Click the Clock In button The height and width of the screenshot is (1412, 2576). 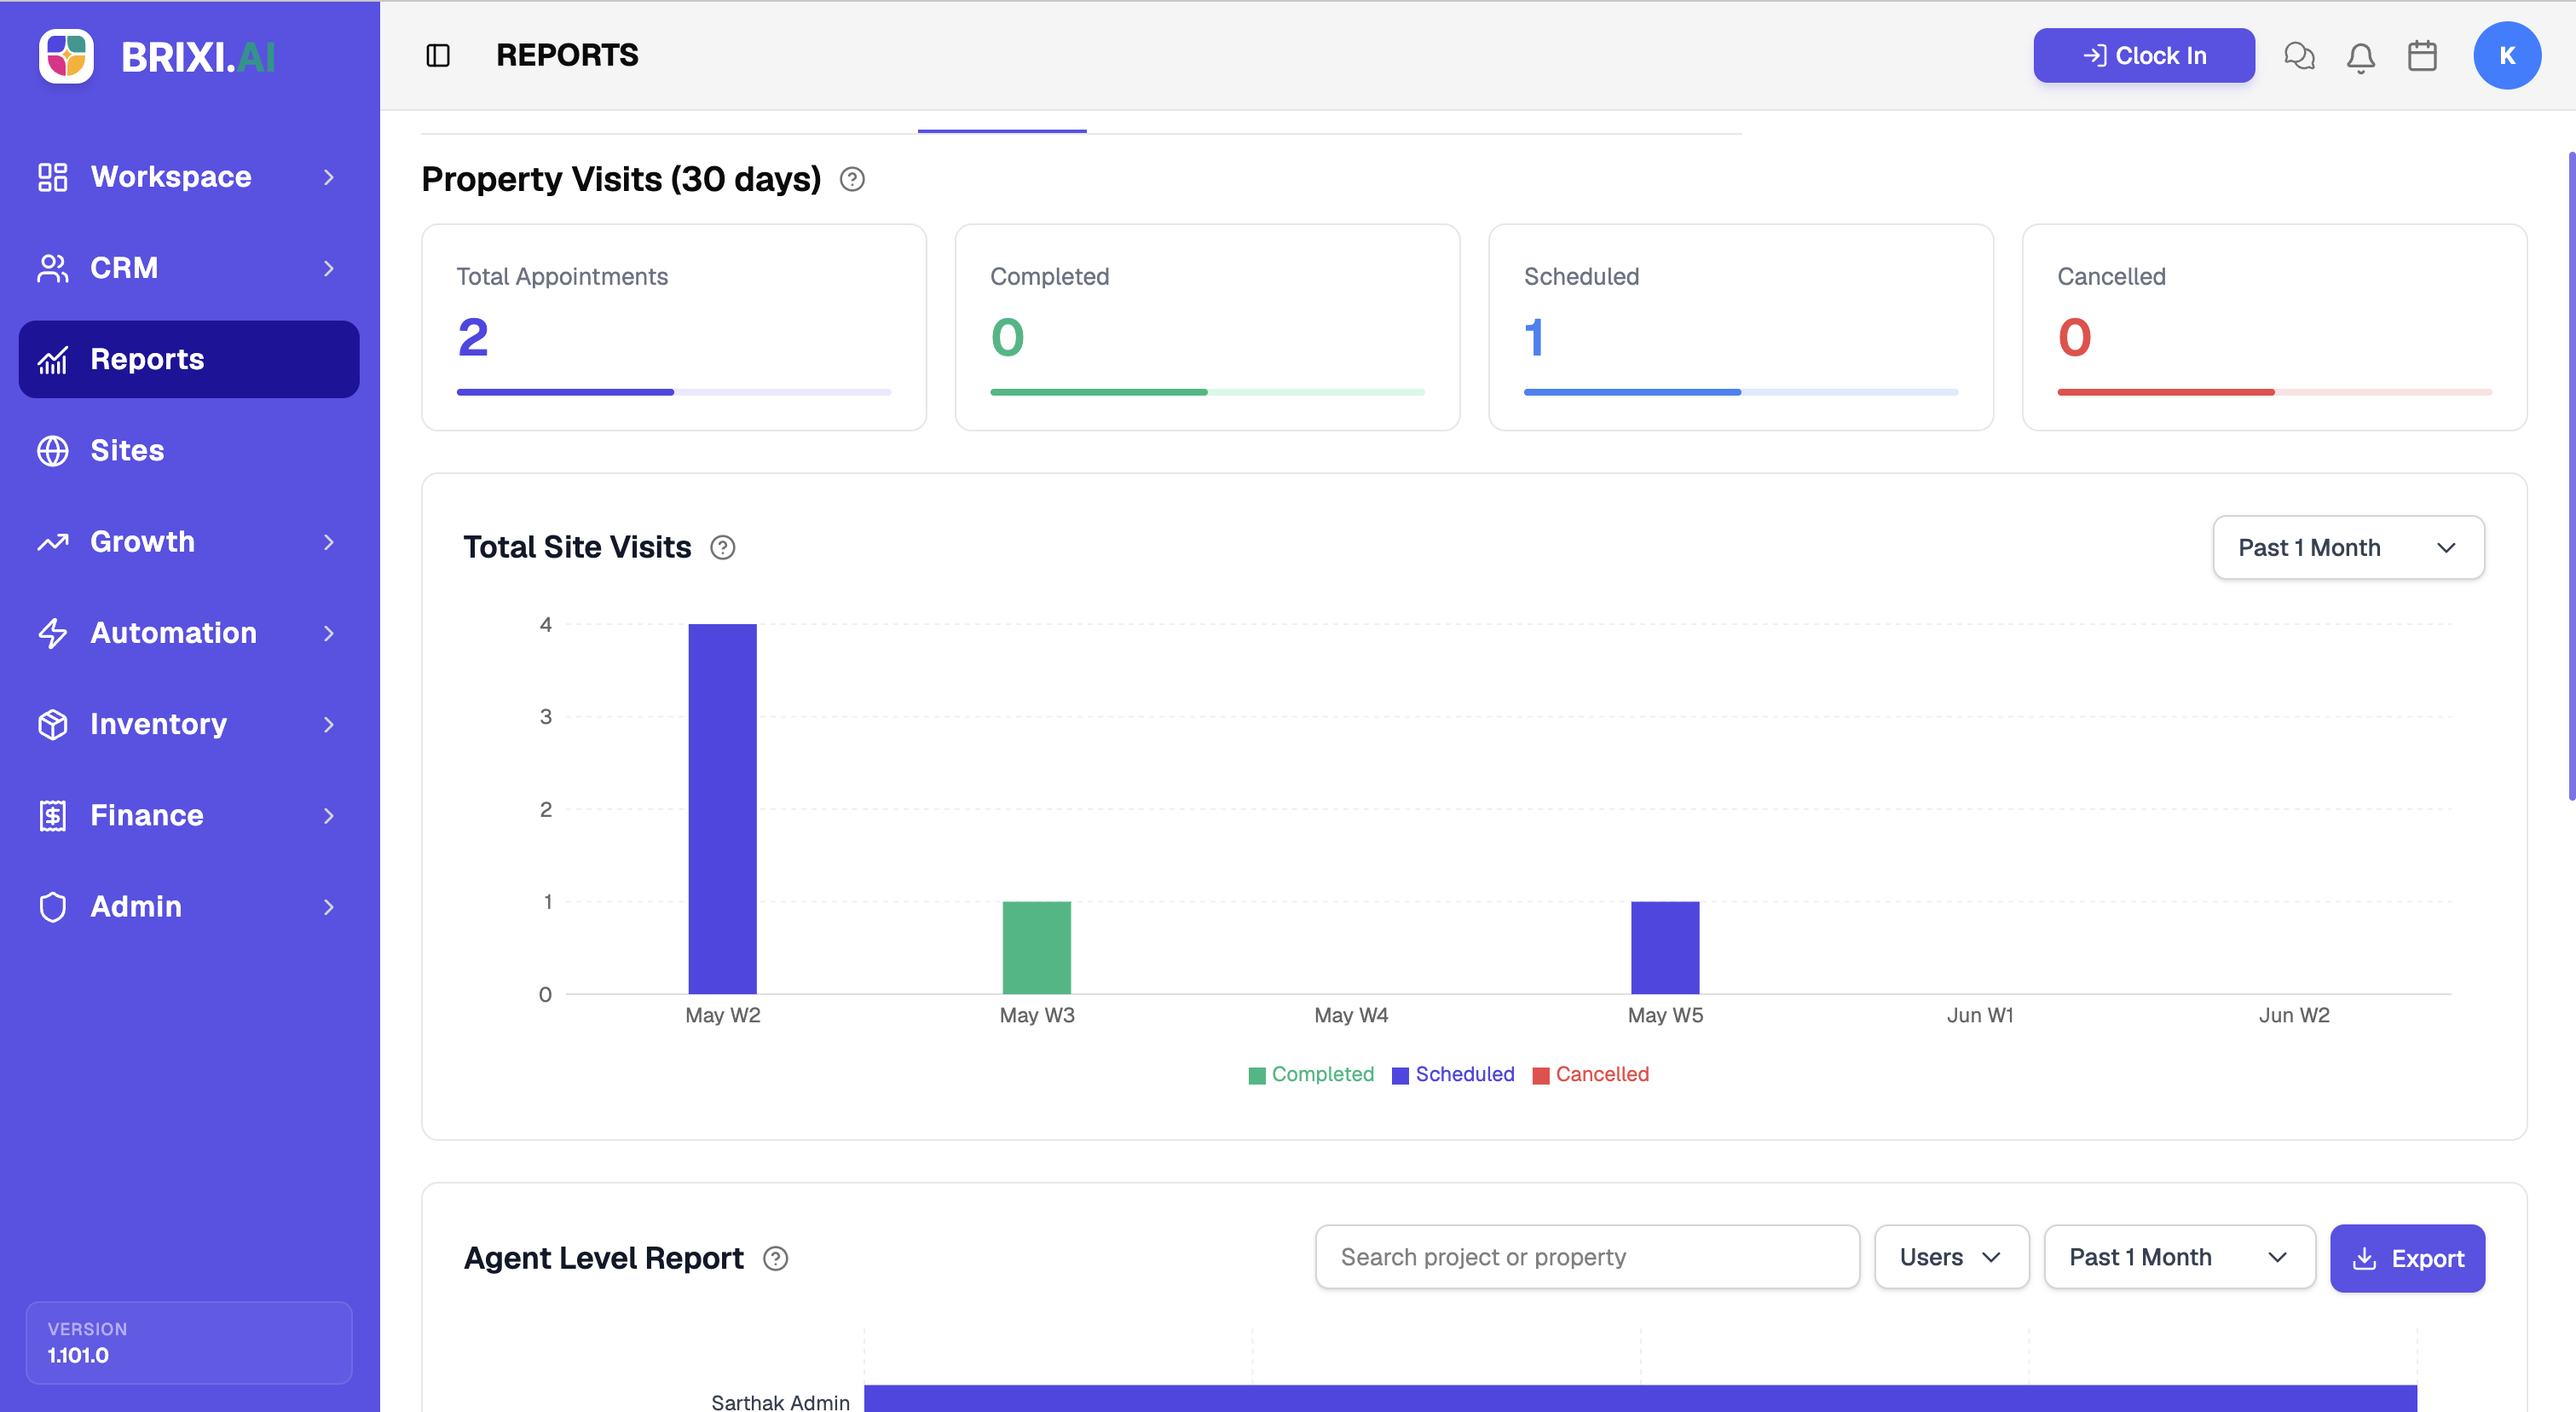(2143, 56)
